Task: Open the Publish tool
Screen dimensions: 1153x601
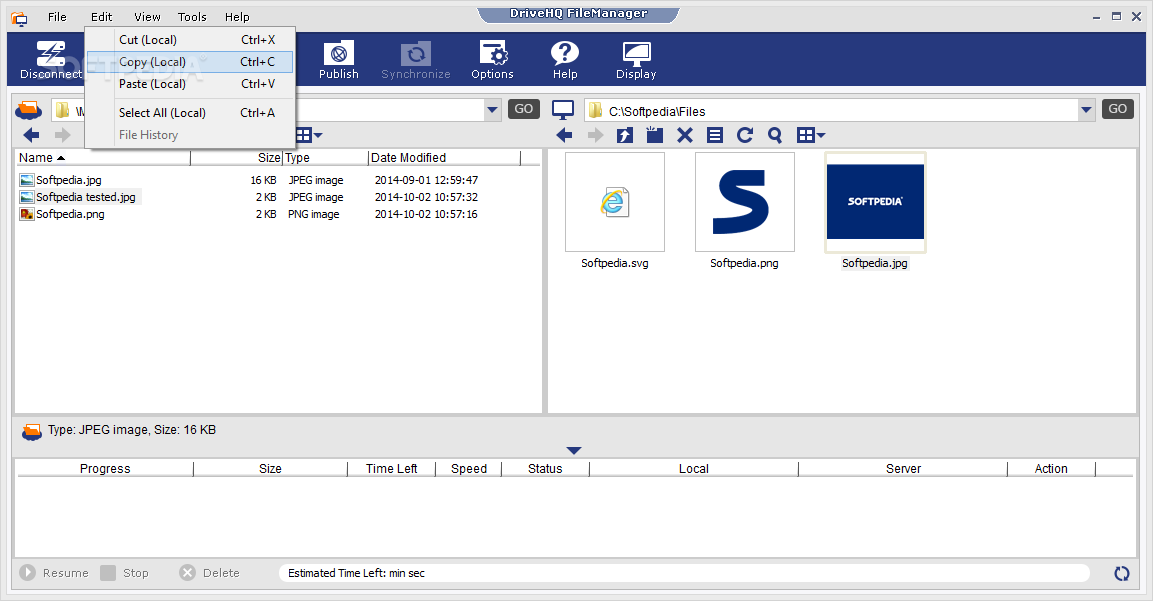Action: 338,60
